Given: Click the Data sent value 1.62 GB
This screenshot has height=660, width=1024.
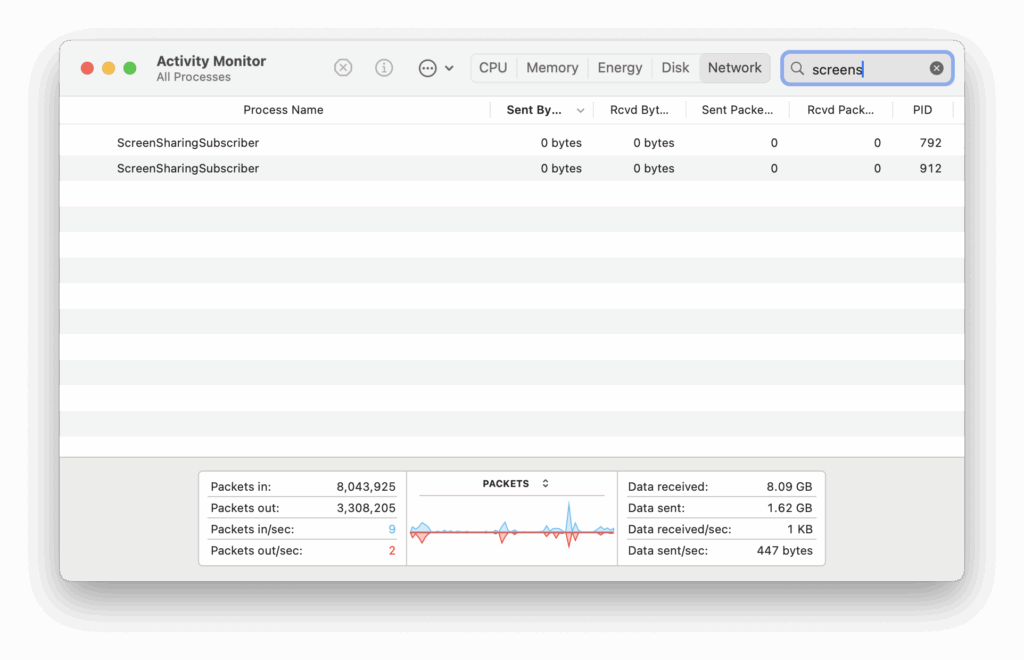Looking at the screenshot, I should [789, 508].
